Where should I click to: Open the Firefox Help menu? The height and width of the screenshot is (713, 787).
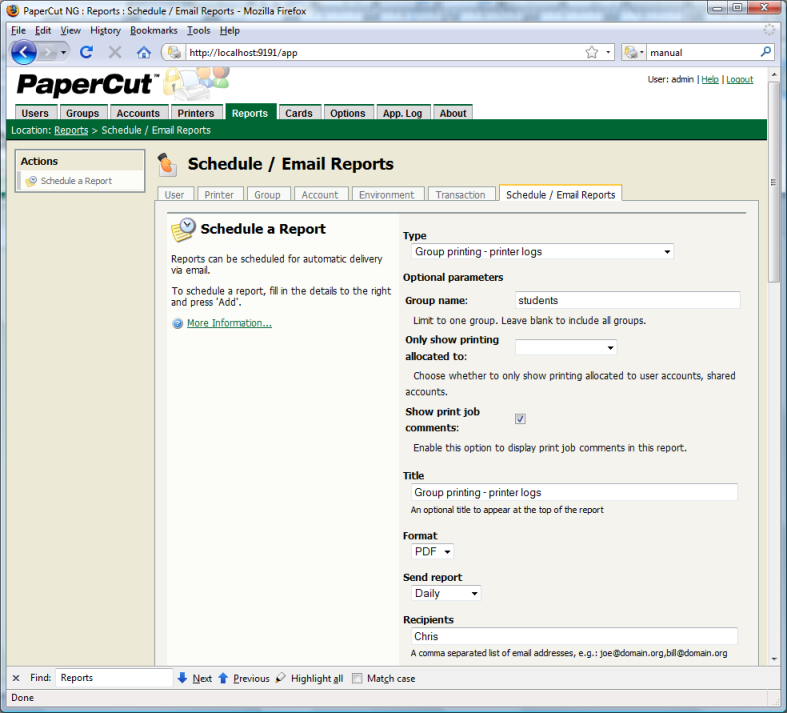(229, 31)
